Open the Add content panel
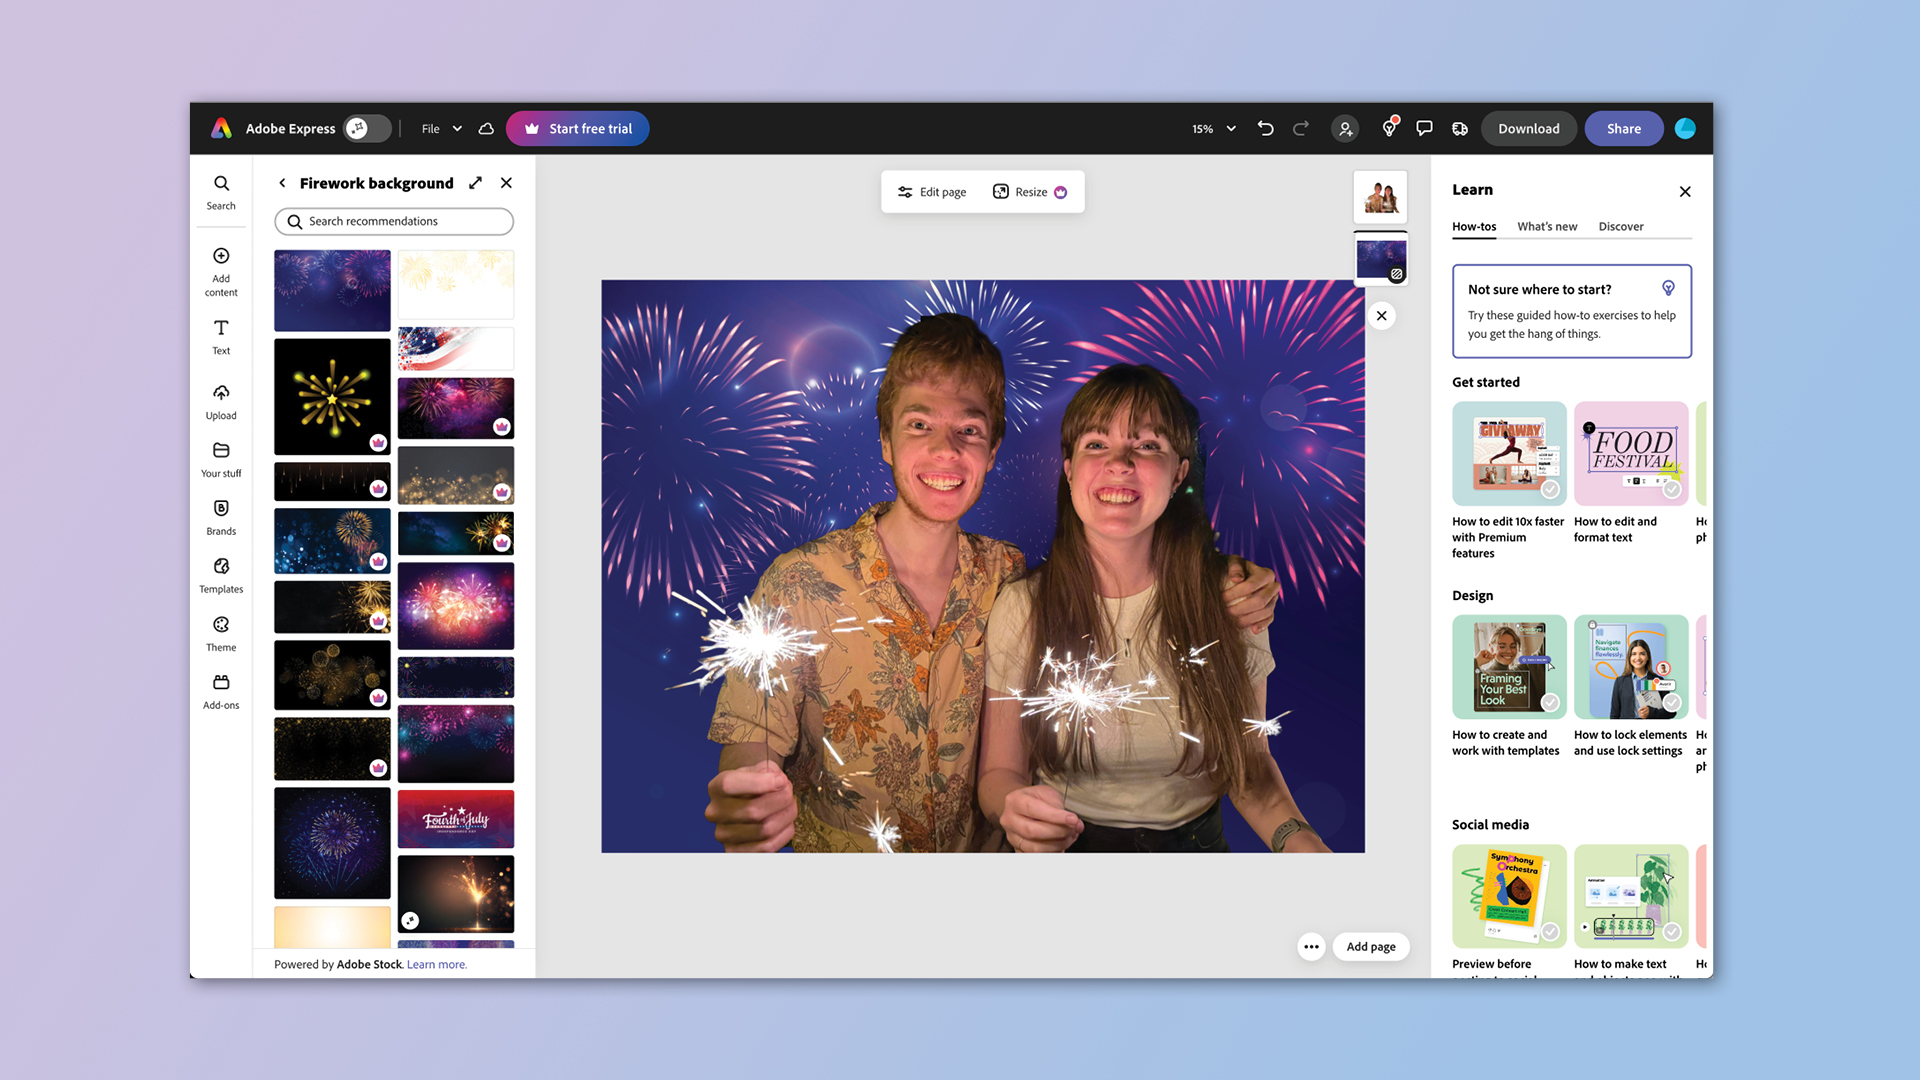 [220, 271]
